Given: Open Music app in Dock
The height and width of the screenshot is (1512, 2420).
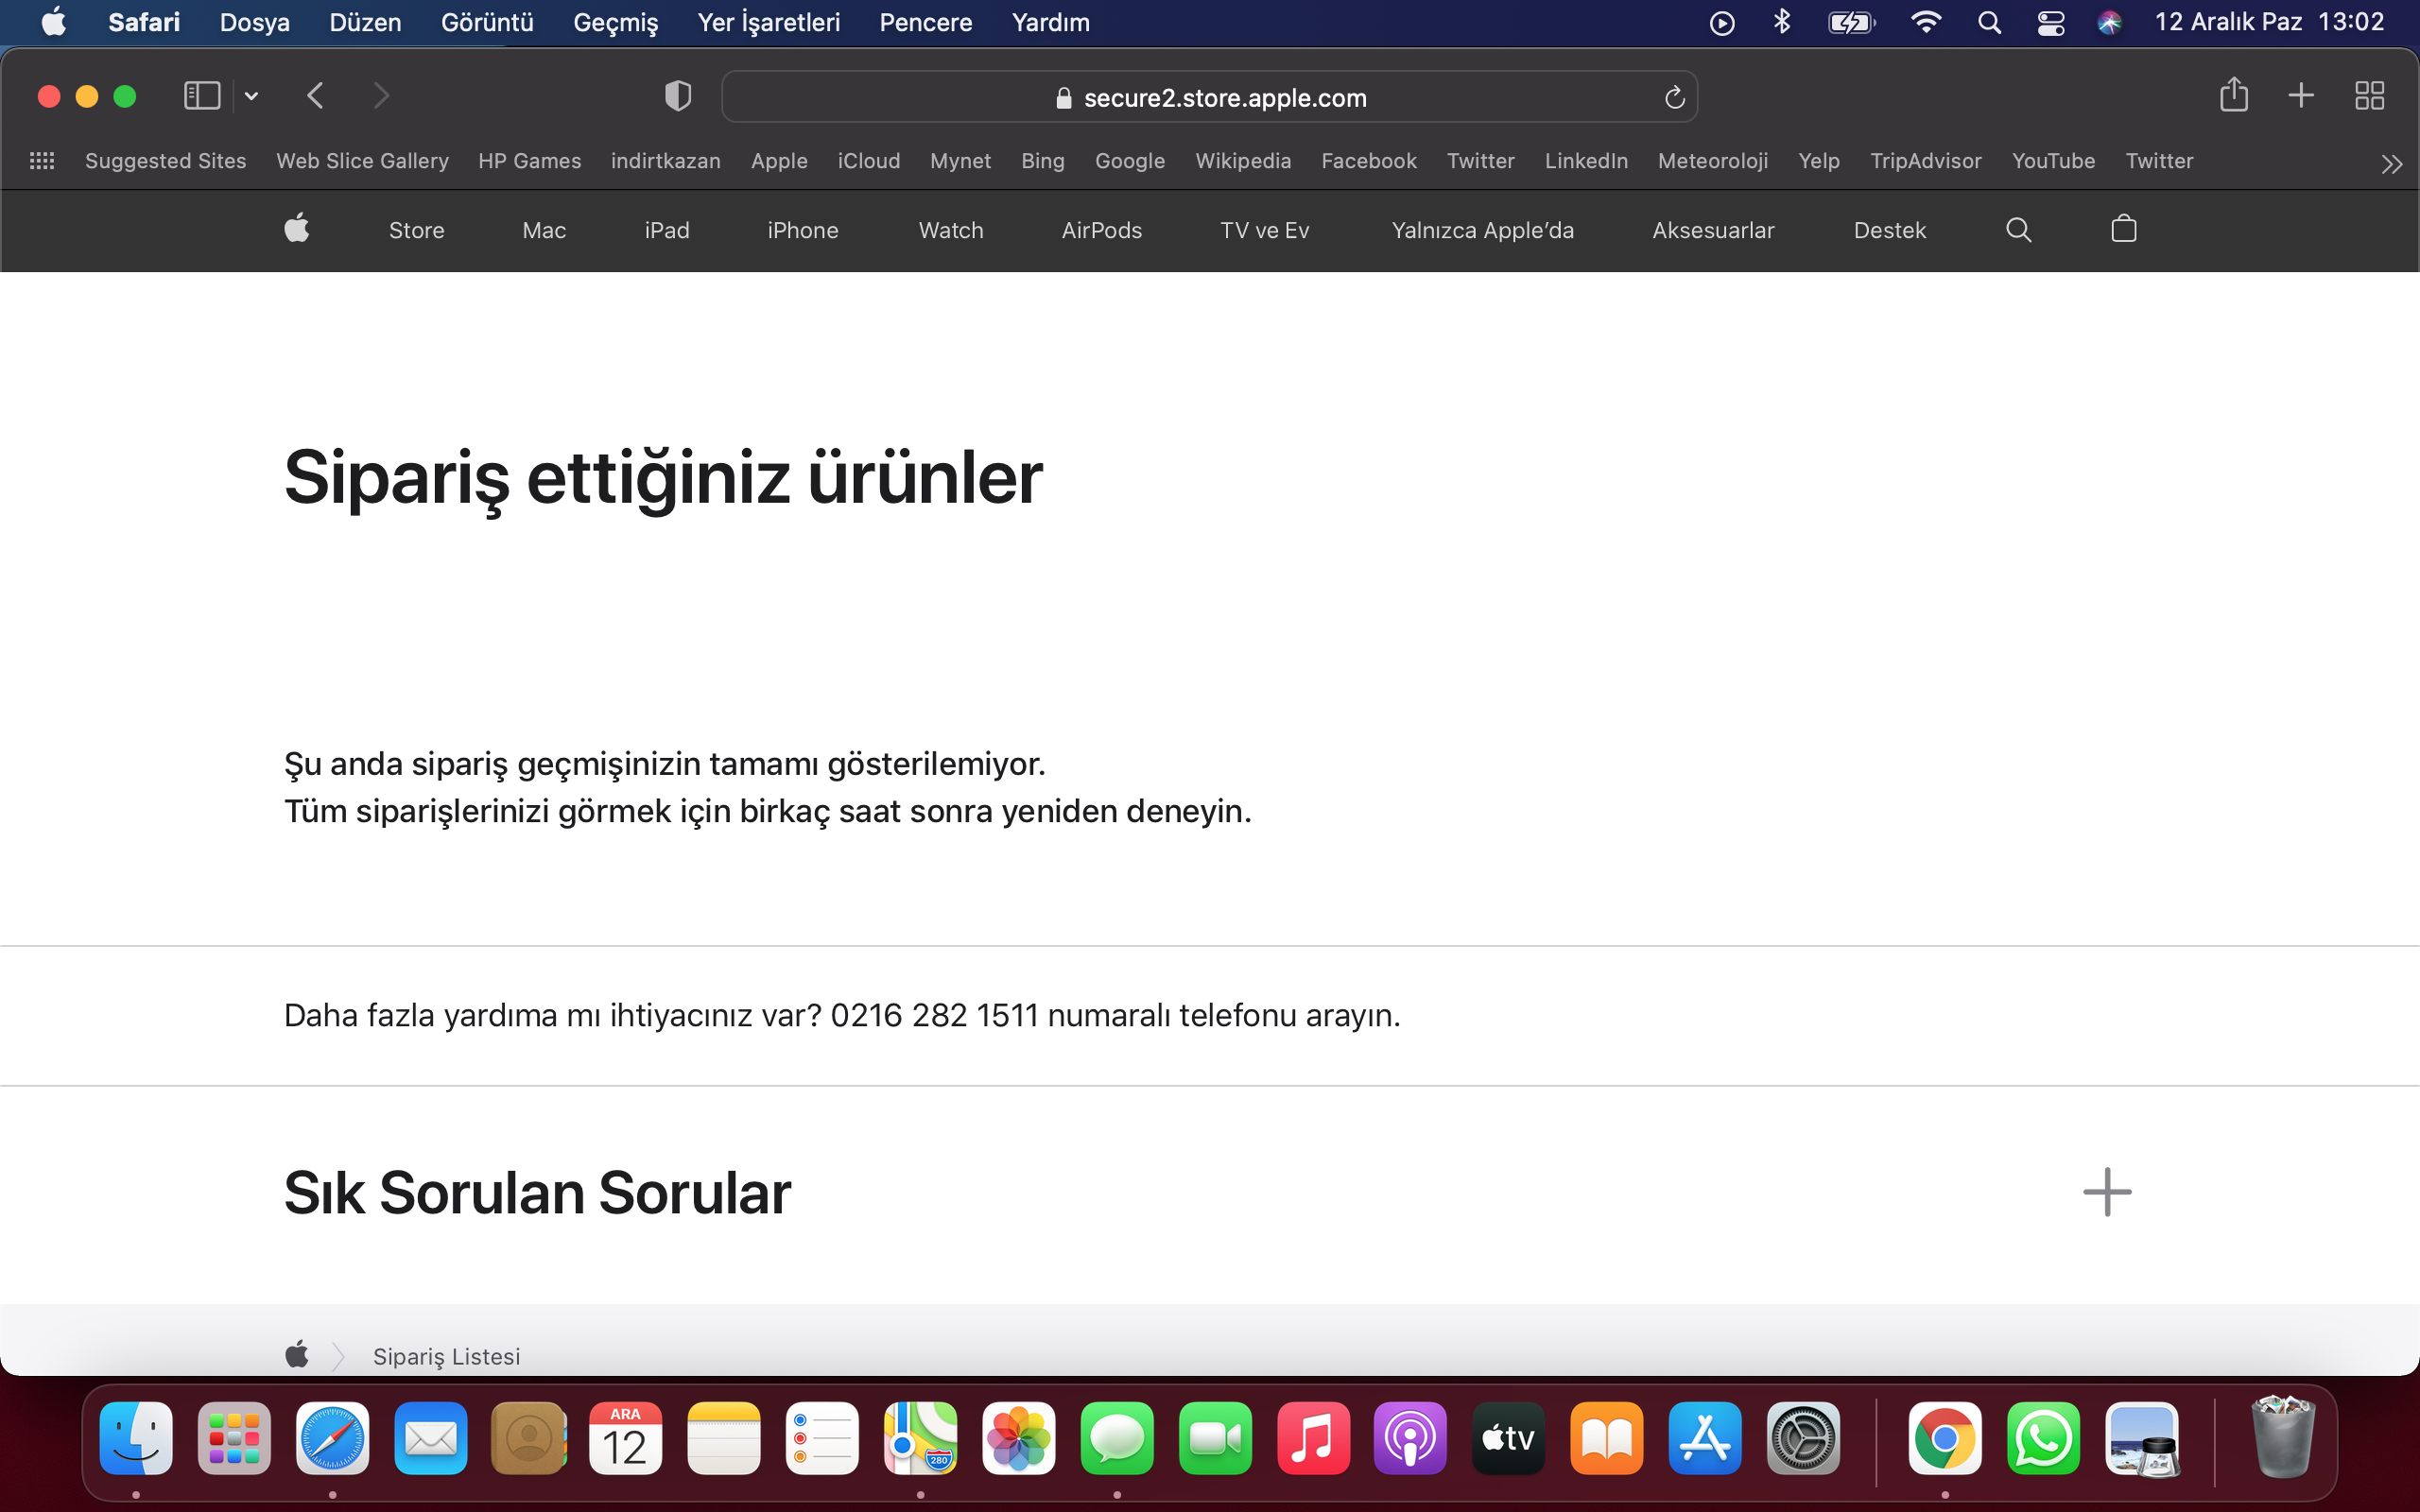Looking at the screenshot, I should pyautogui.click(x=1313, y=1439).
